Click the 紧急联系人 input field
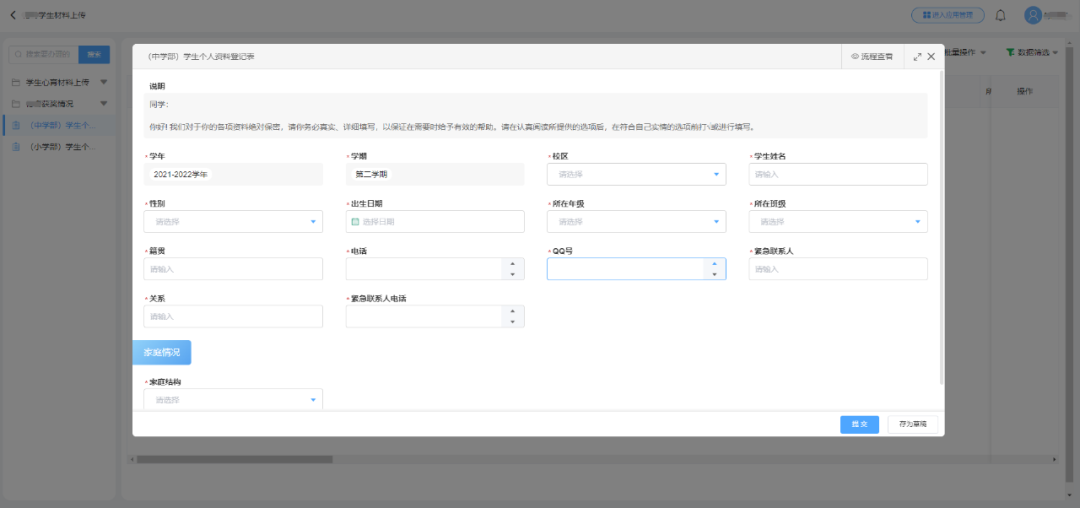Image resolution: width=1080 pixels, height=508 pixels. tap(838, 269)
